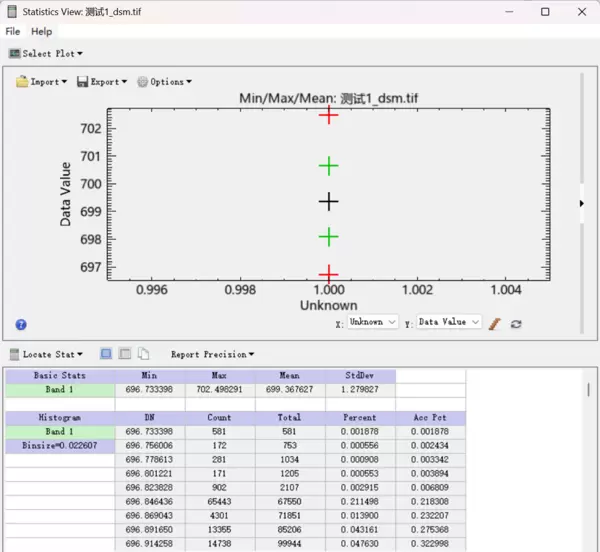Open the Select Plot dropdown
This screenshot has height=552, width=600.
pos(46,54)
